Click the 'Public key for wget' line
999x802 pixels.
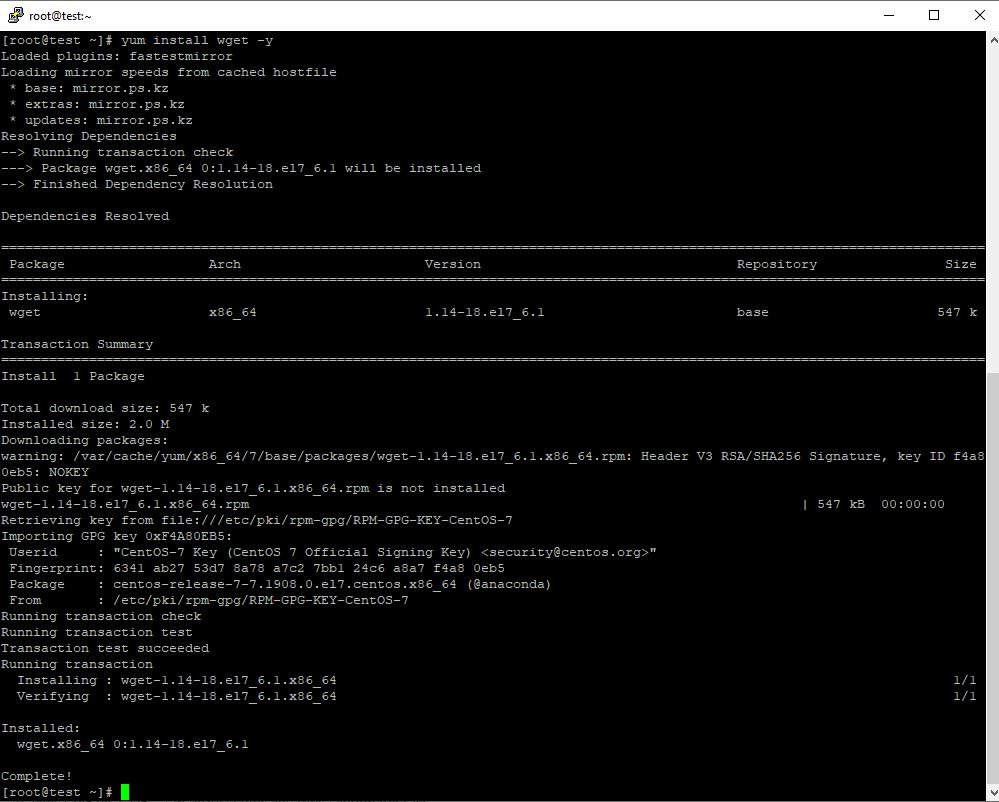[253, 488]
